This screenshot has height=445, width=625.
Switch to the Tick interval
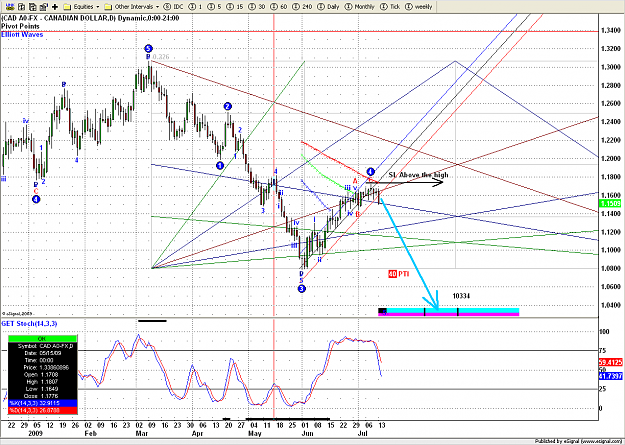391,7
